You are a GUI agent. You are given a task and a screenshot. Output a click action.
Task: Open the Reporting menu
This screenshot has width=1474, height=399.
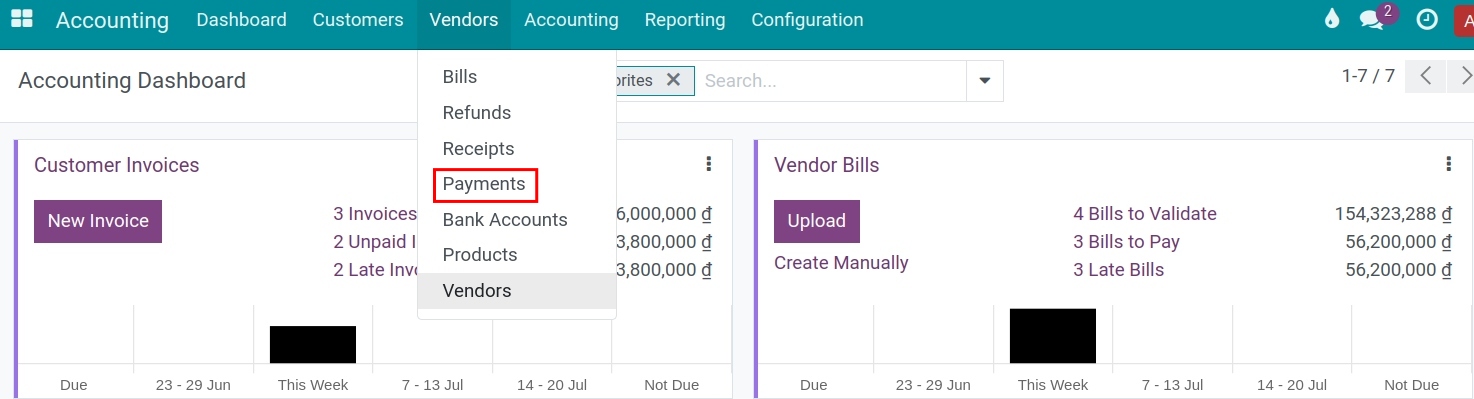[x=685, y=20]
